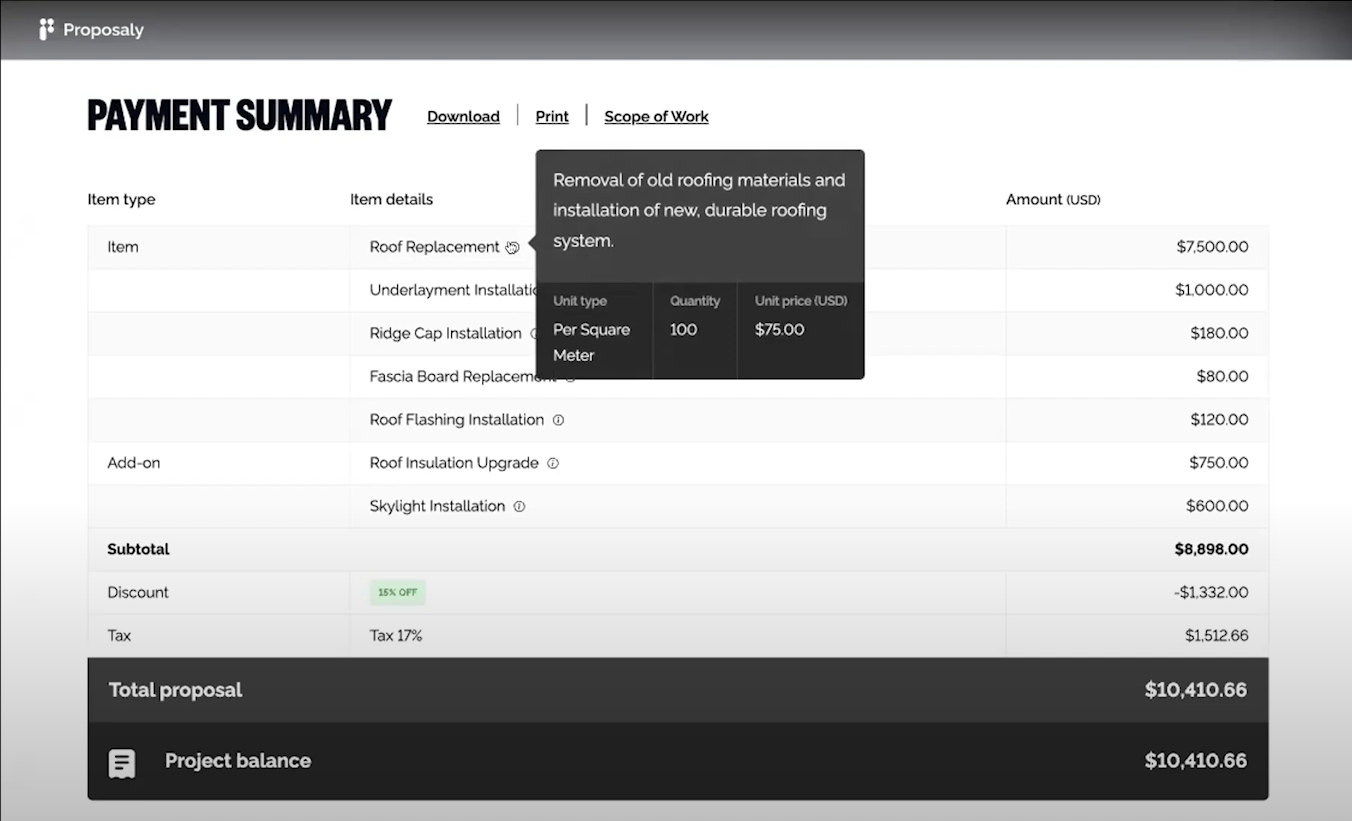Viewport: 1352px width, 821px height.
Task: Click the Skylight Installation item label
Action: coord(437,506)
